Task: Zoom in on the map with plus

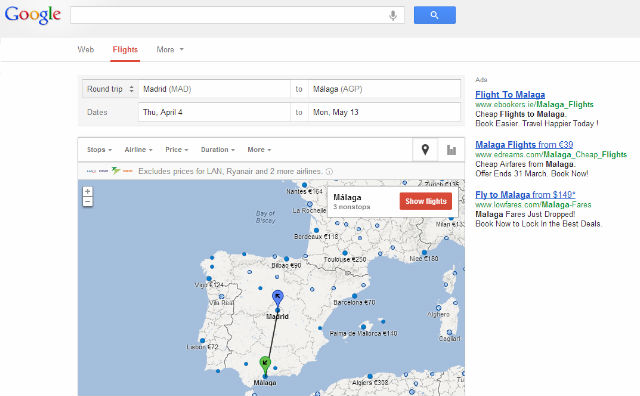Action: (x=87, y=191)
